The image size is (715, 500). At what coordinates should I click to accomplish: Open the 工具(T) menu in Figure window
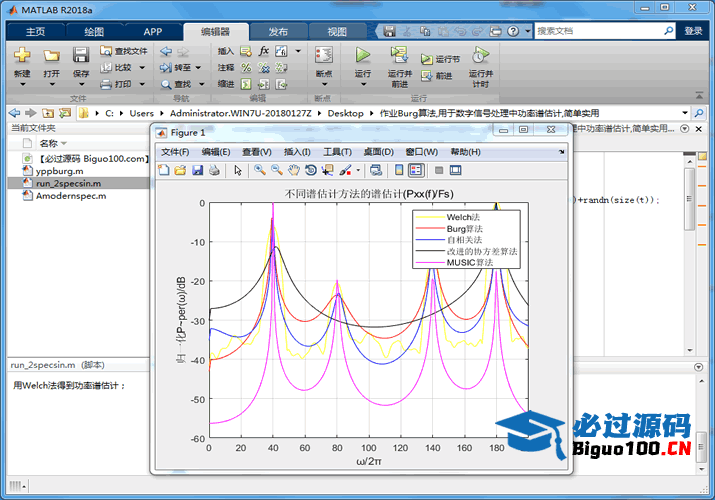tap(337, 152)
